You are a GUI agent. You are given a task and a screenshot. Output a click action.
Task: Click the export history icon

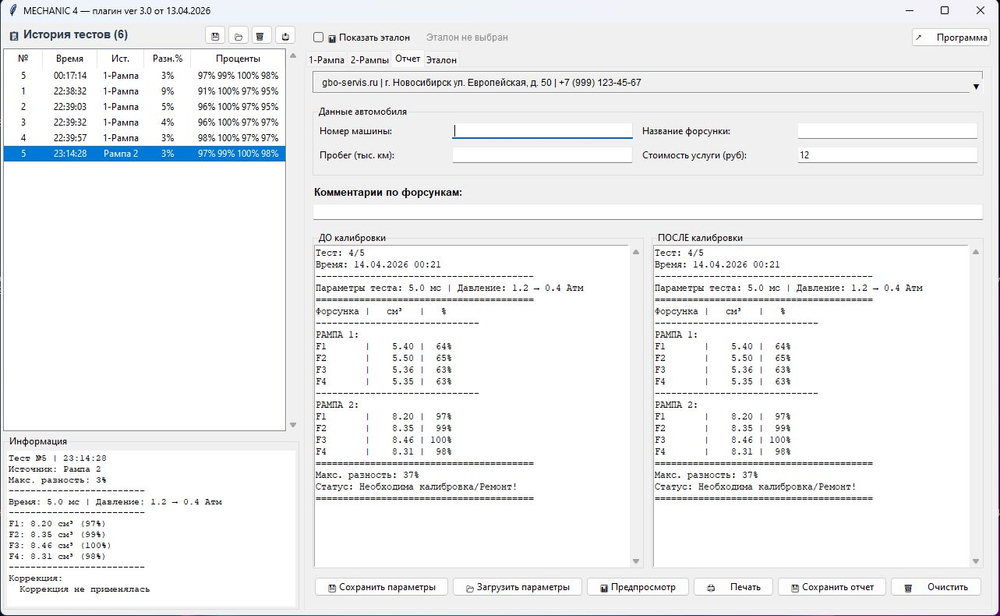point(285,36)
